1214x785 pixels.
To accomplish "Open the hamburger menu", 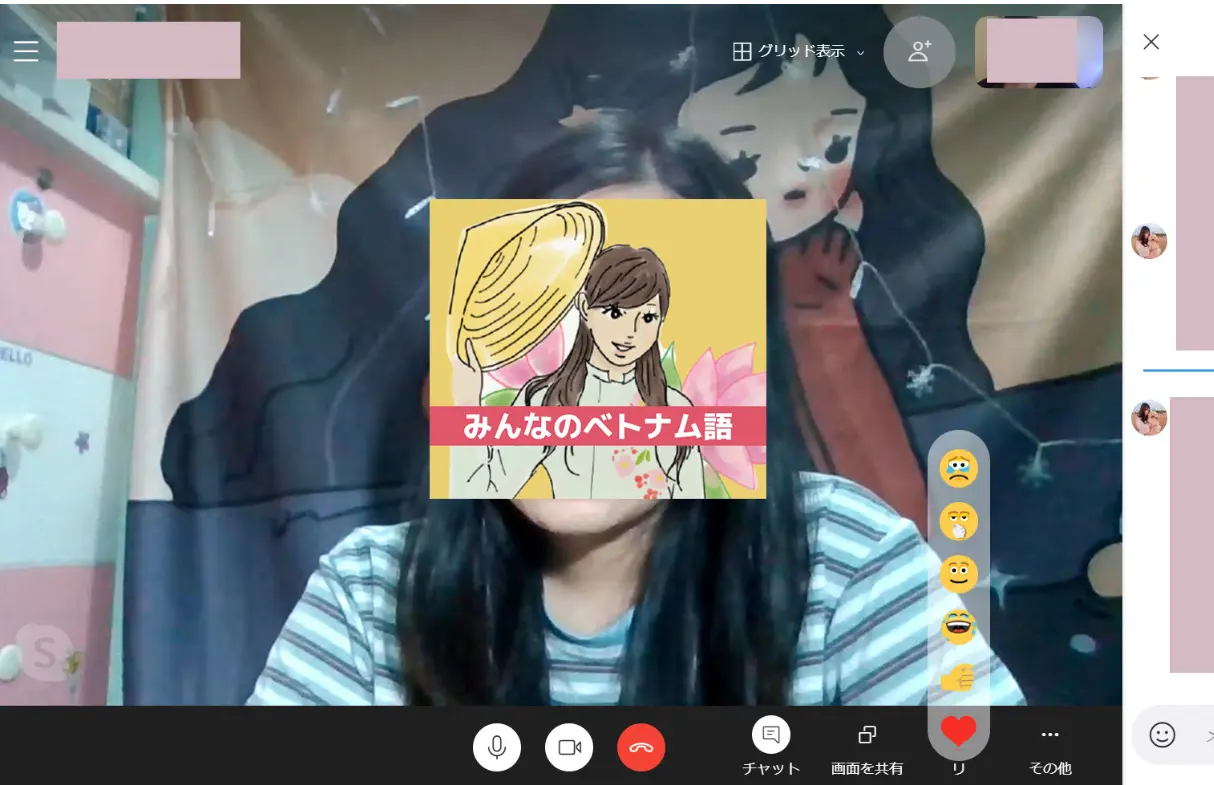I will [x=26, y=51].
